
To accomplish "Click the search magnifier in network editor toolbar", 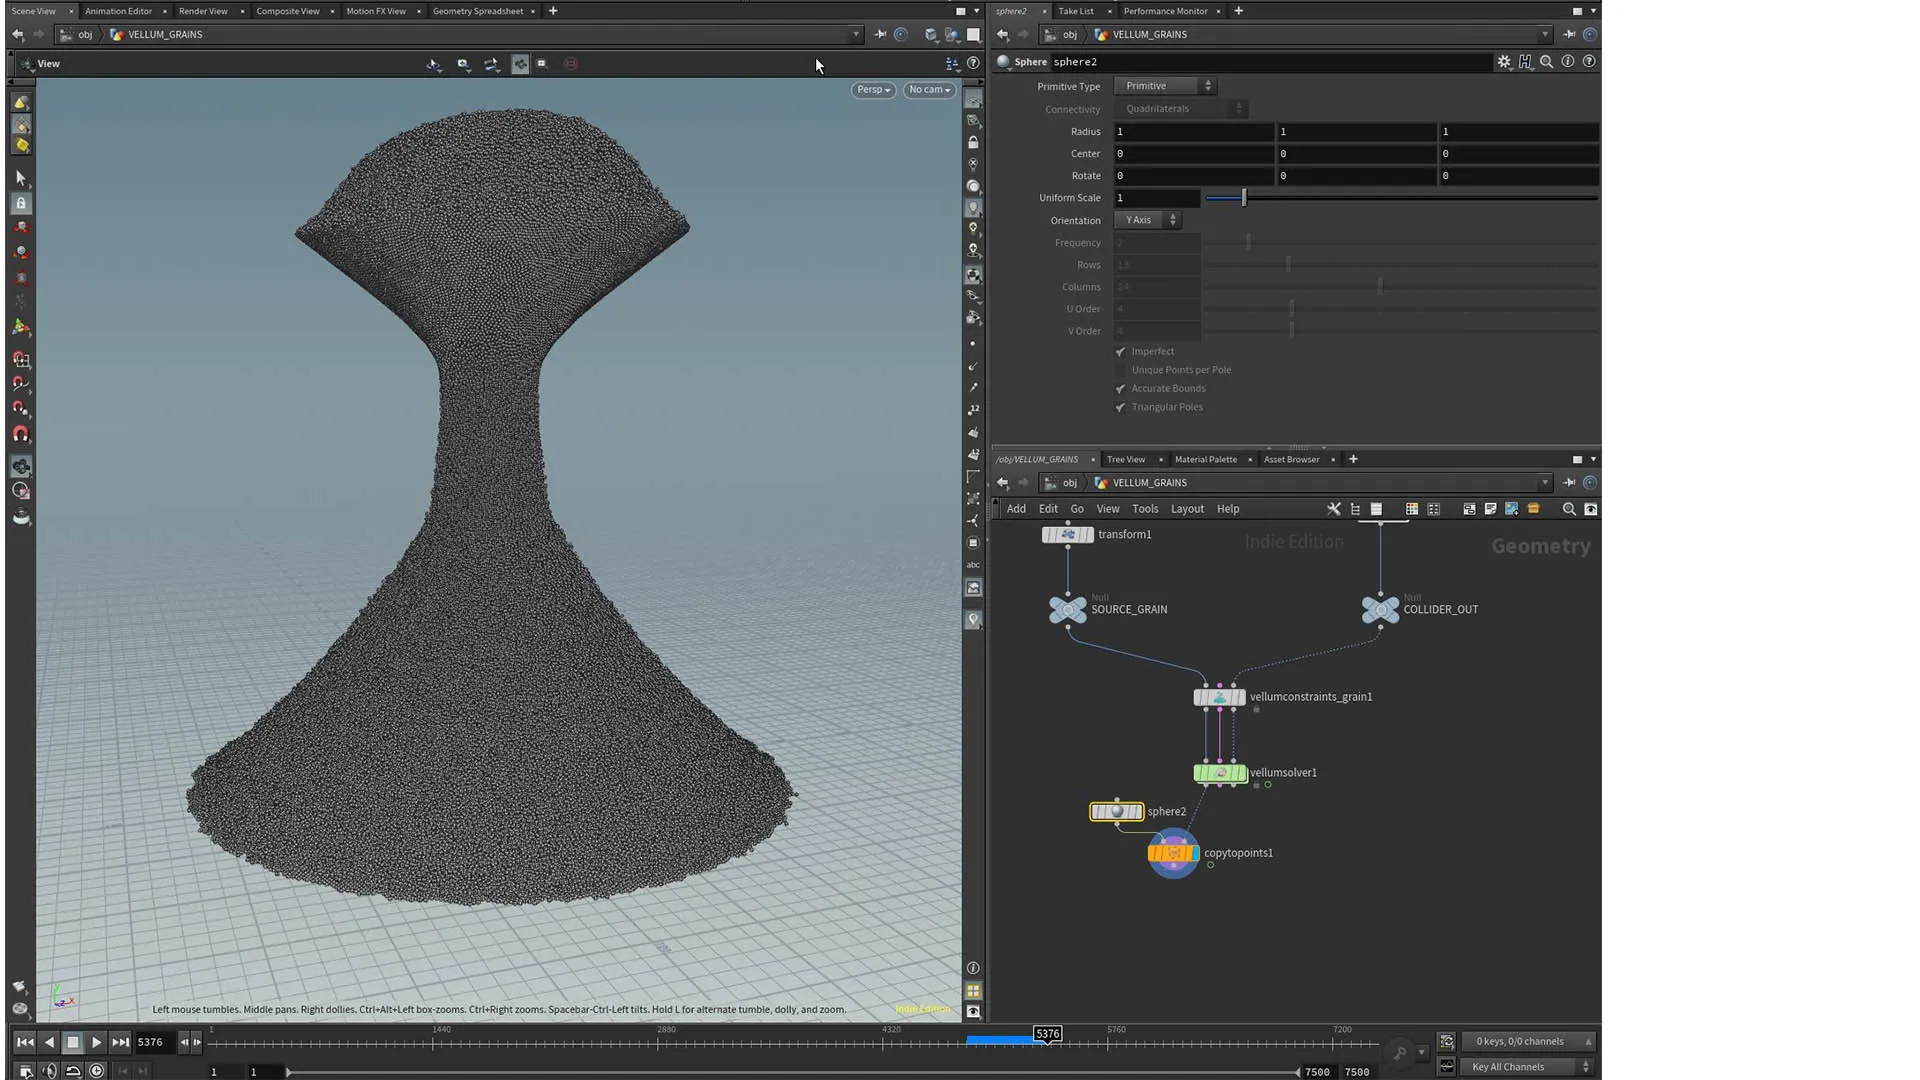I will pos(1568,509).
